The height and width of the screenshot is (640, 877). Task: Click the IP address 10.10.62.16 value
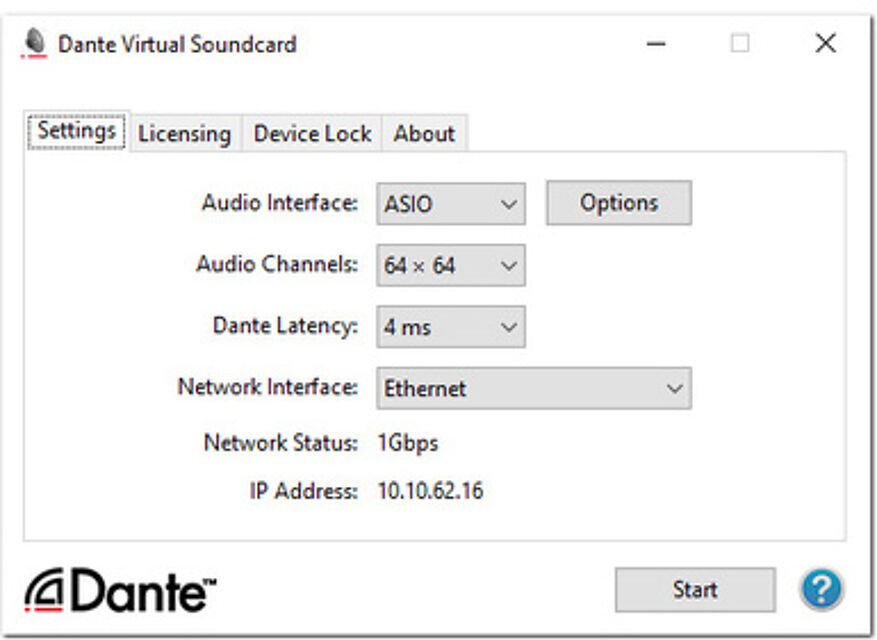[430, 491]
